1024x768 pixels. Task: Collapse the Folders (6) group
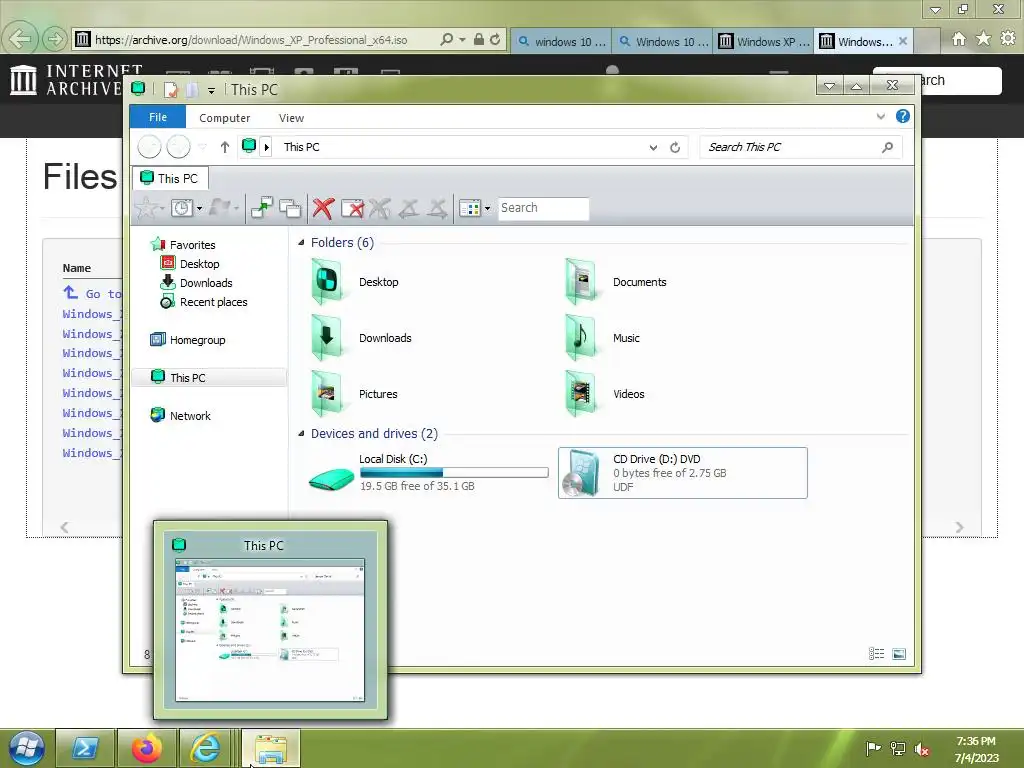coord(301,243)
